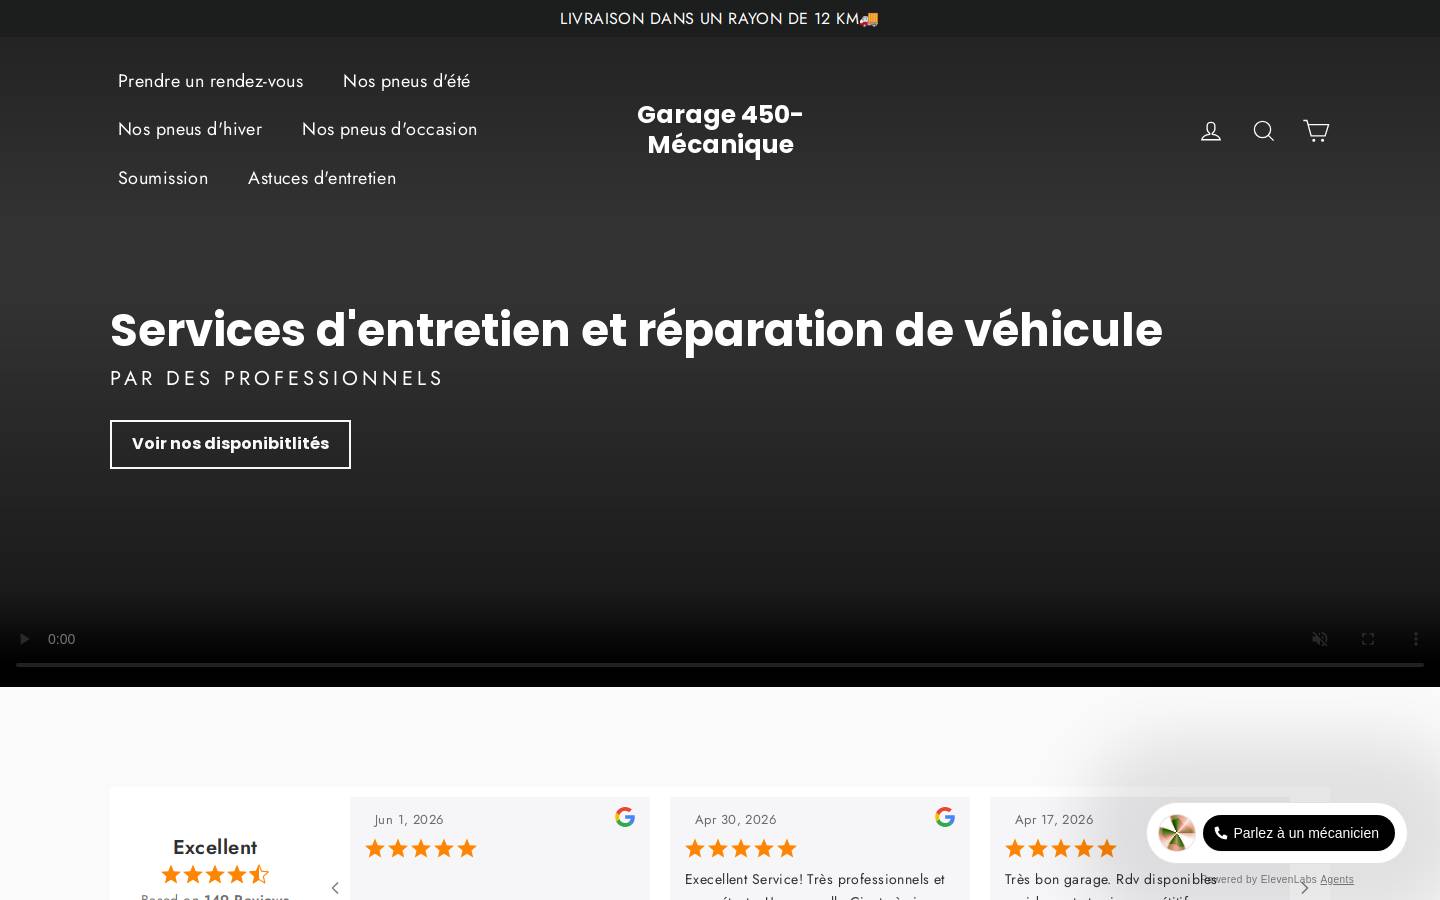Enter fullscreen mode for the video
This screenshot has height=900, width=1440.
click(x=1368, y=639)
